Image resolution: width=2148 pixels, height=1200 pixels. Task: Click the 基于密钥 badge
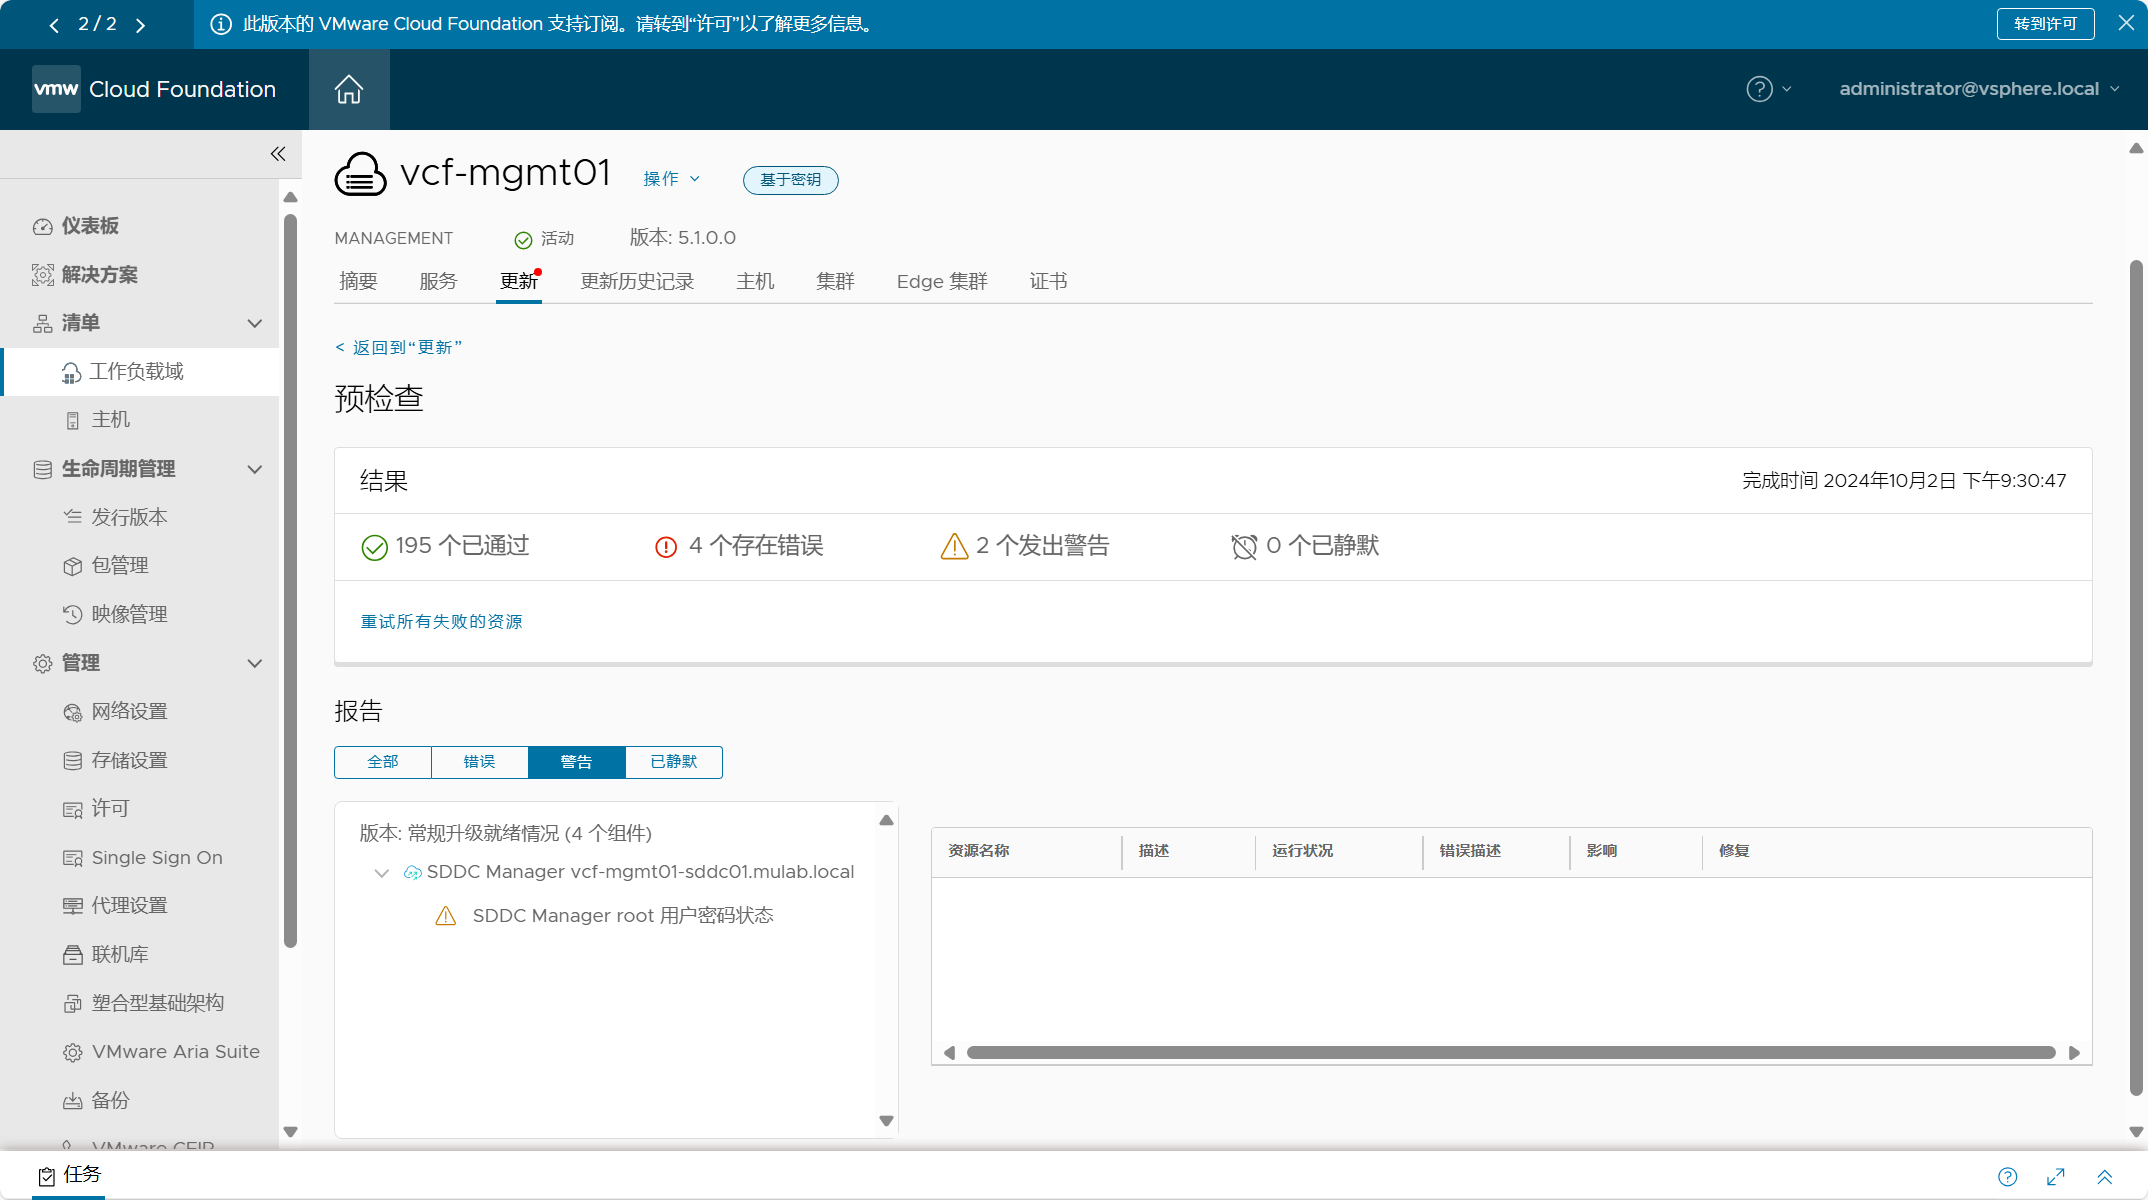pos(790,180)
